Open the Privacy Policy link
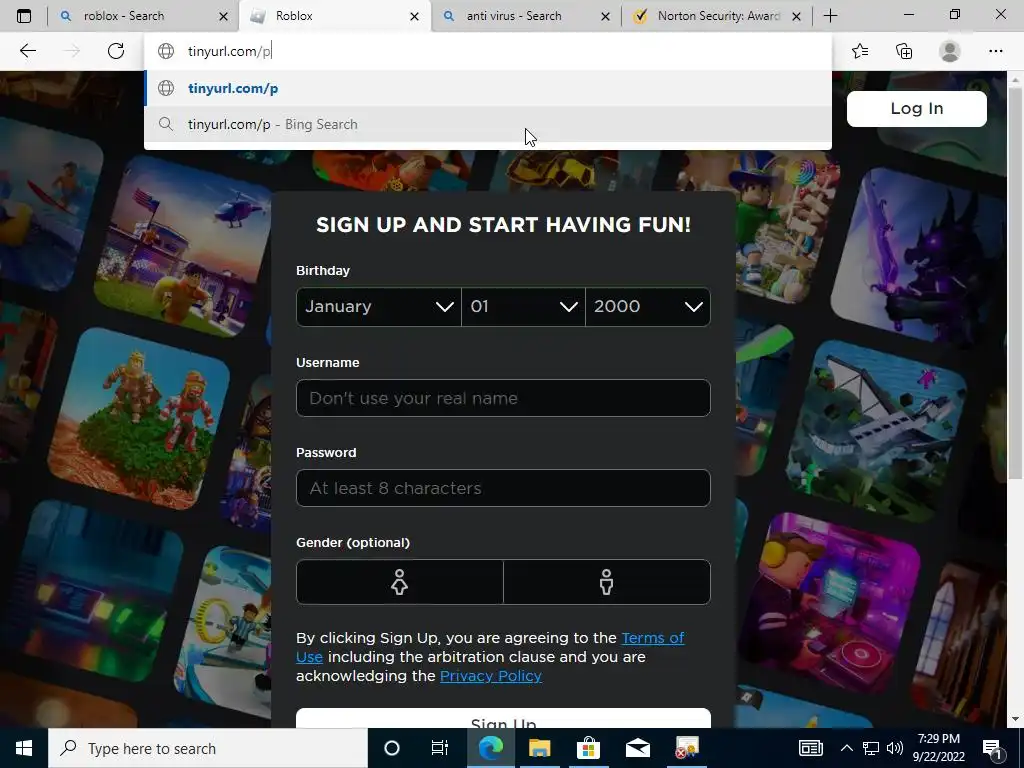1024x768 pixels. click(x=490, y=676)
